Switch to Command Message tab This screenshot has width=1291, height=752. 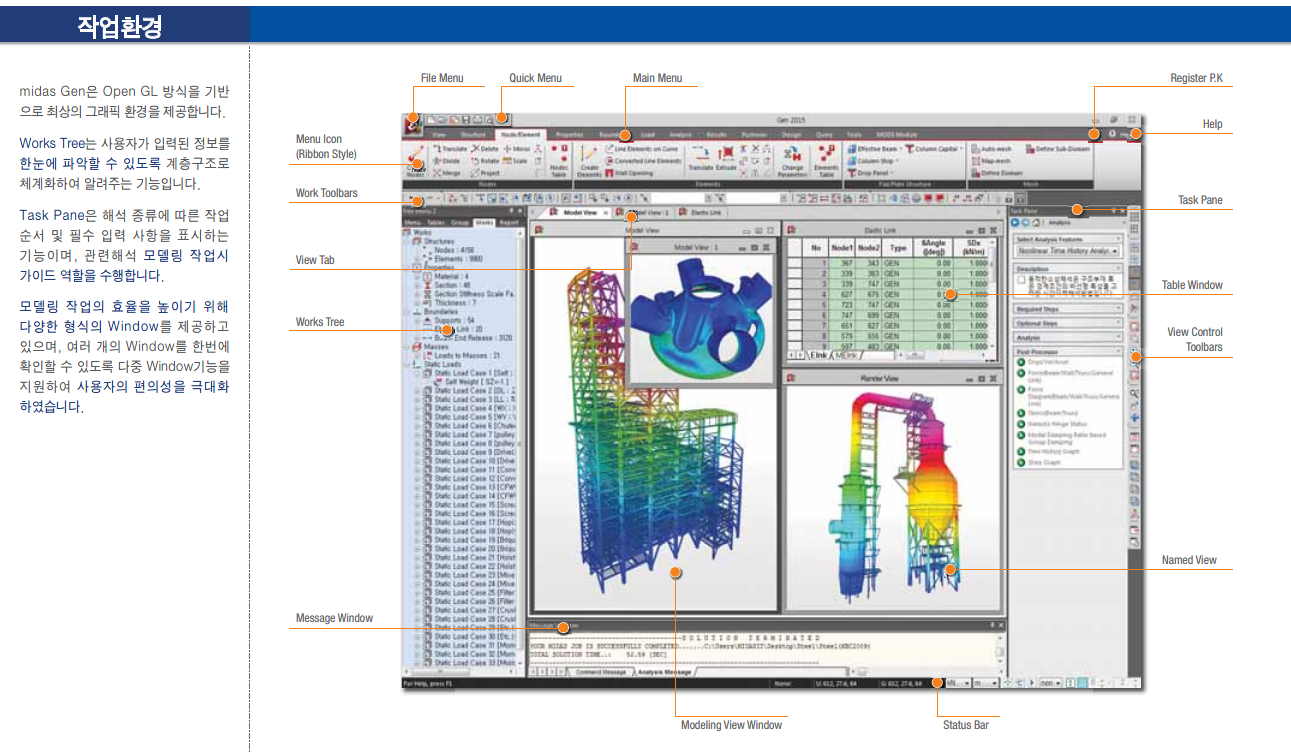(600, 672)
